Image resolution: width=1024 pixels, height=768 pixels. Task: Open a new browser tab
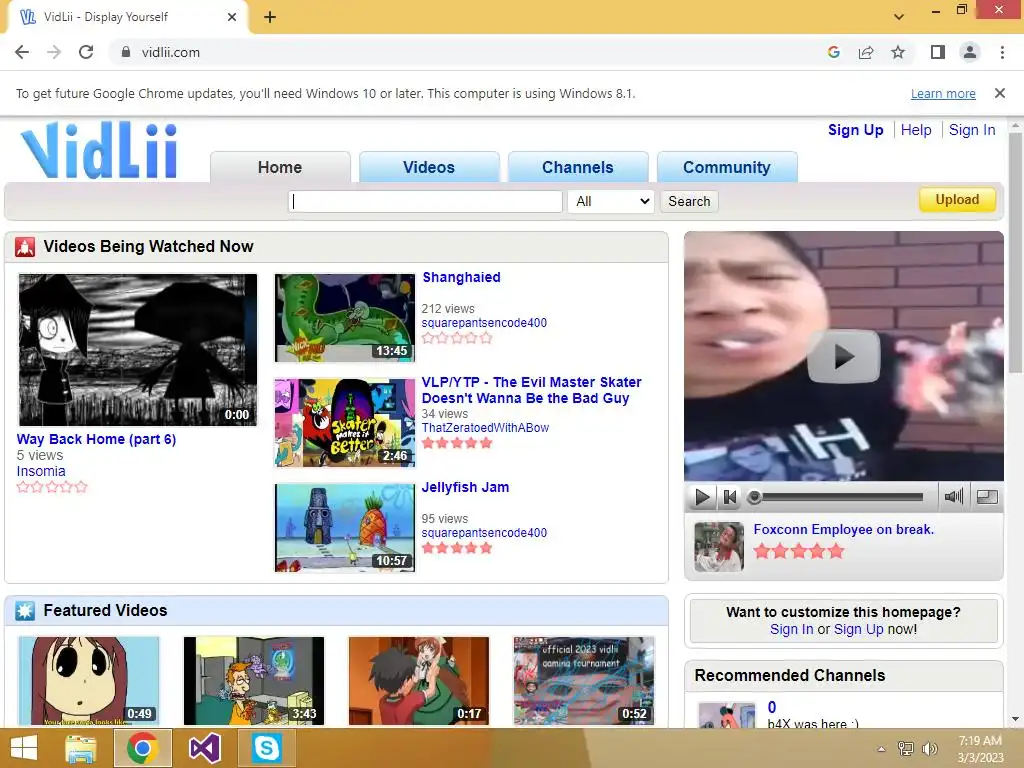click(270, 17)
